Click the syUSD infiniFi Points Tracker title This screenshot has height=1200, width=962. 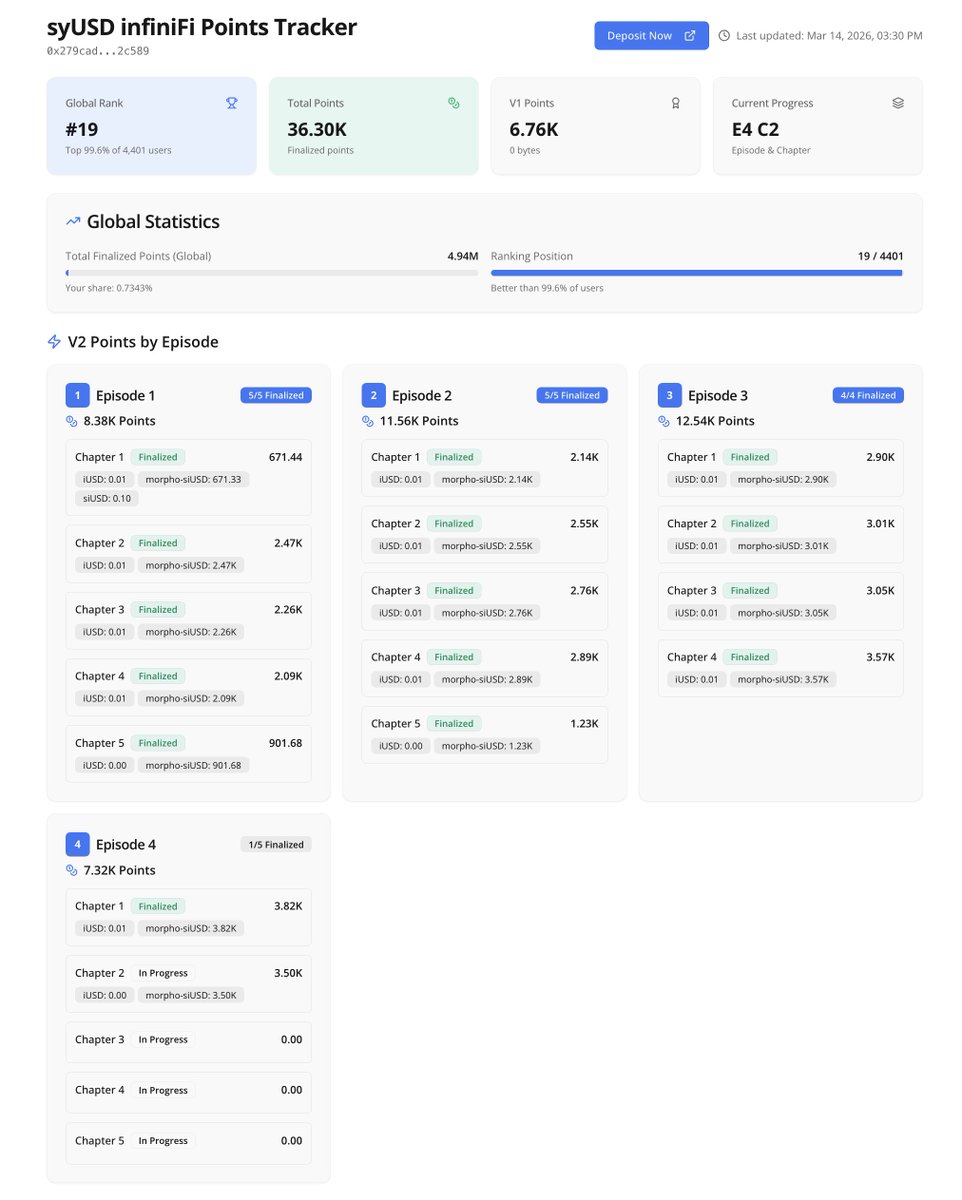pos(202,27)
